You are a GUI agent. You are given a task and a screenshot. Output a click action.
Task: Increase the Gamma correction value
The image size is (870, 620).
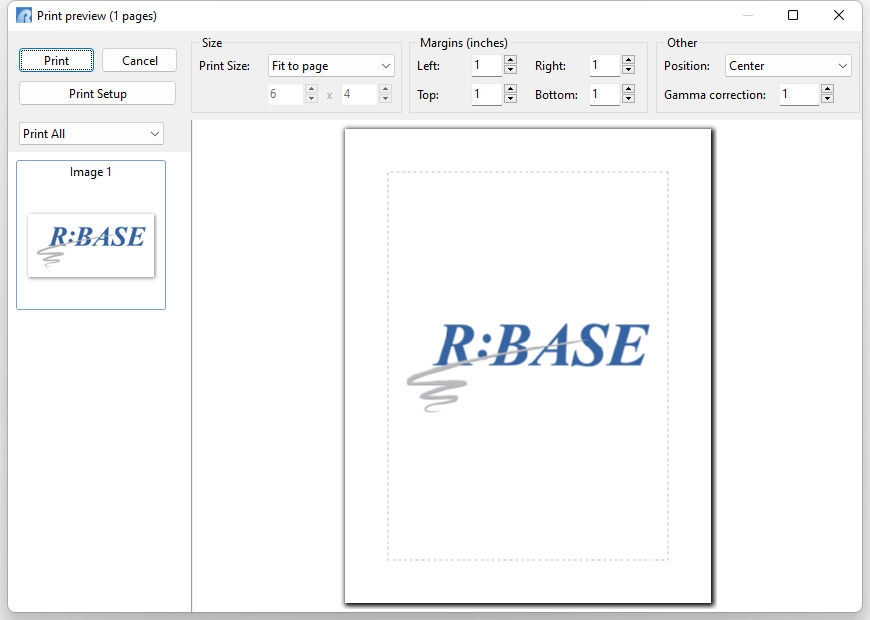[827, 89]
